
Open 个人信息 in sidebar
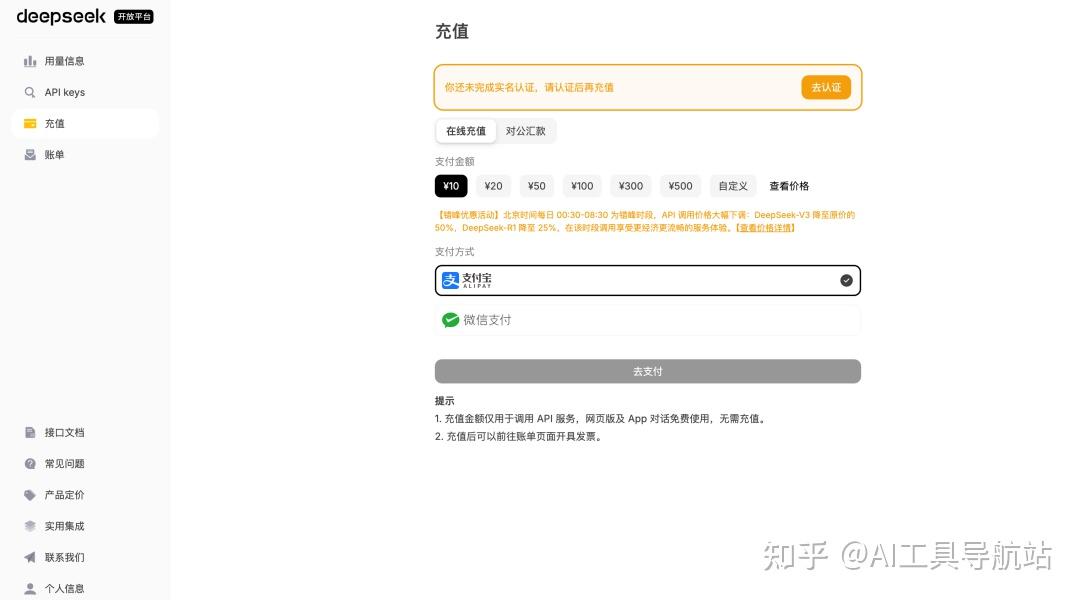pyautogui.click(x=85, y=588)
